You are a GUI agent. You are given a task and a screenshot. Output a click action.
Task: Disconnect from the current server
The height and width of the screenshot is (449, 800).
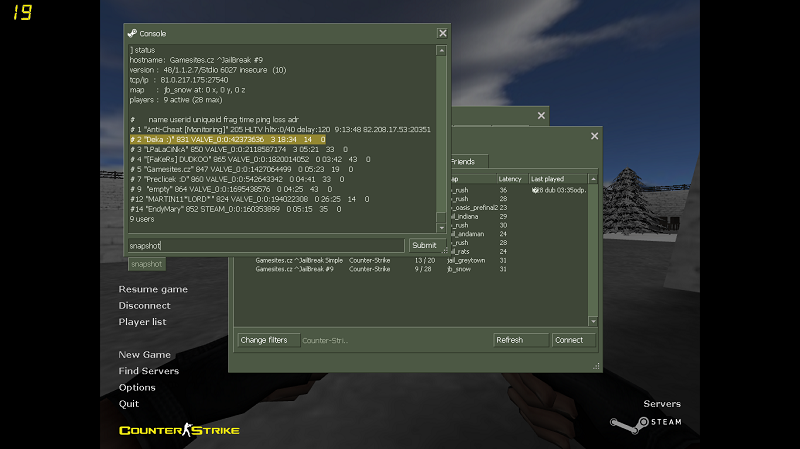(144, 306)
